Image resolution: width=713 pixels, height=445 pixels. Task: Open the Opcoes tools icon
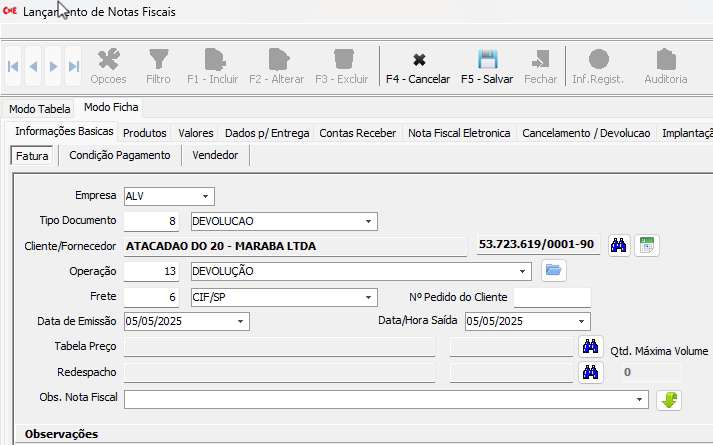(108, 58)
